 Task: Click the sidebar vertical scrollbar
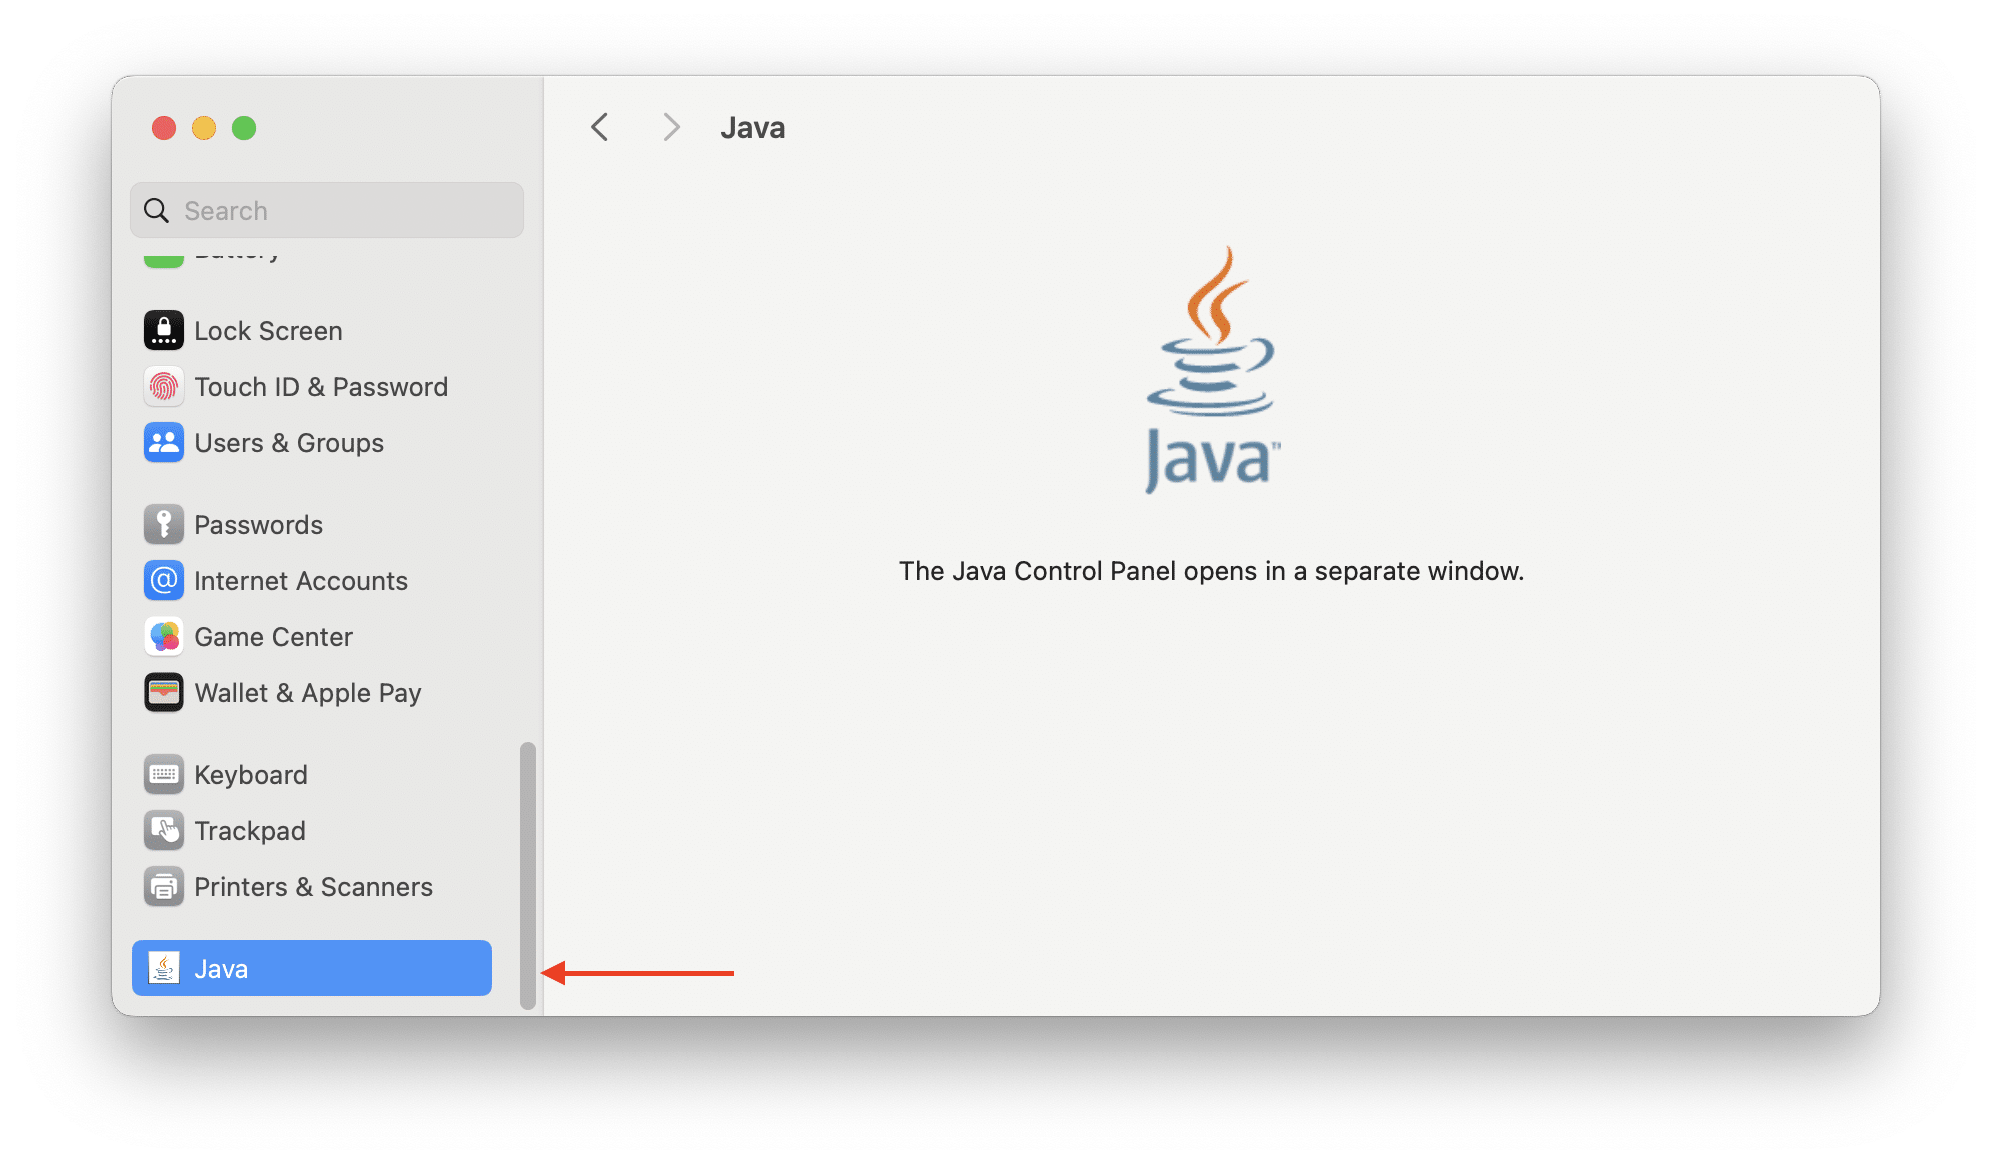[x=528, y=875]
